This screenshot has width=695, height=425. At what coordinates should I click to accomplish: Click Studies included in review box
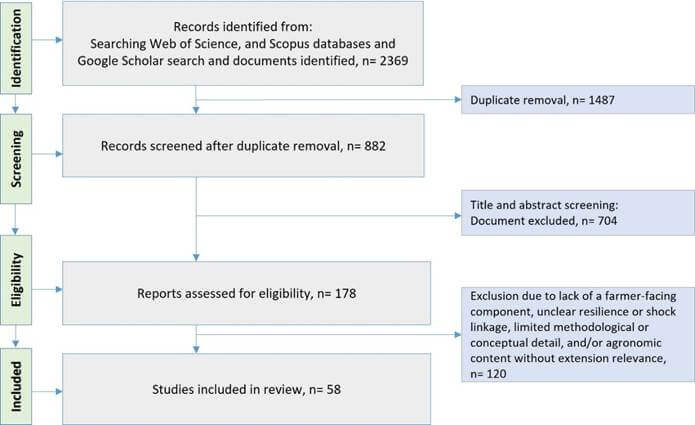coord(246,389)
